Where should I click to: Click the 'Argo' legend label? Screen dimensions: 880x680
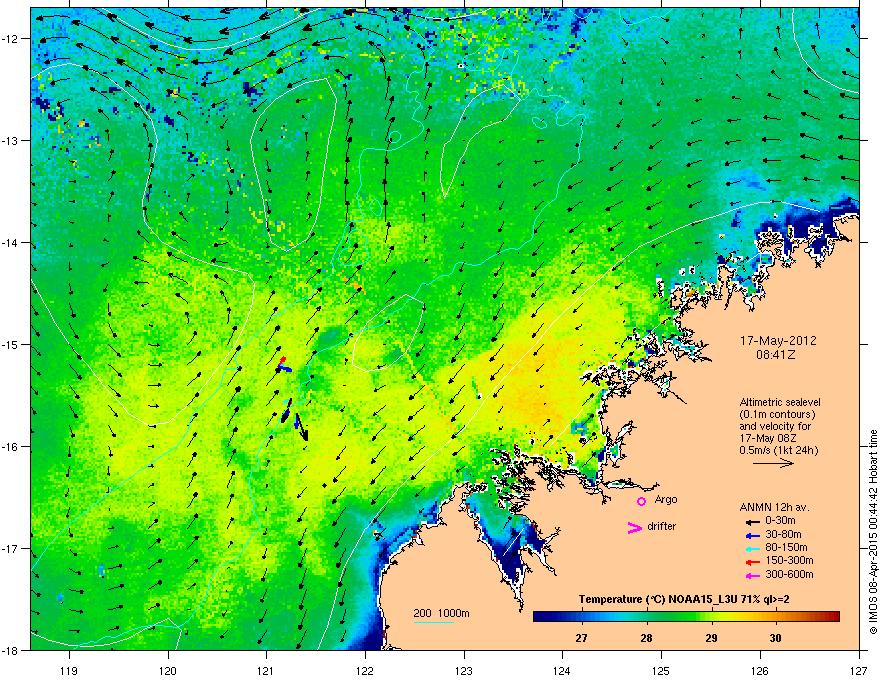666,499
